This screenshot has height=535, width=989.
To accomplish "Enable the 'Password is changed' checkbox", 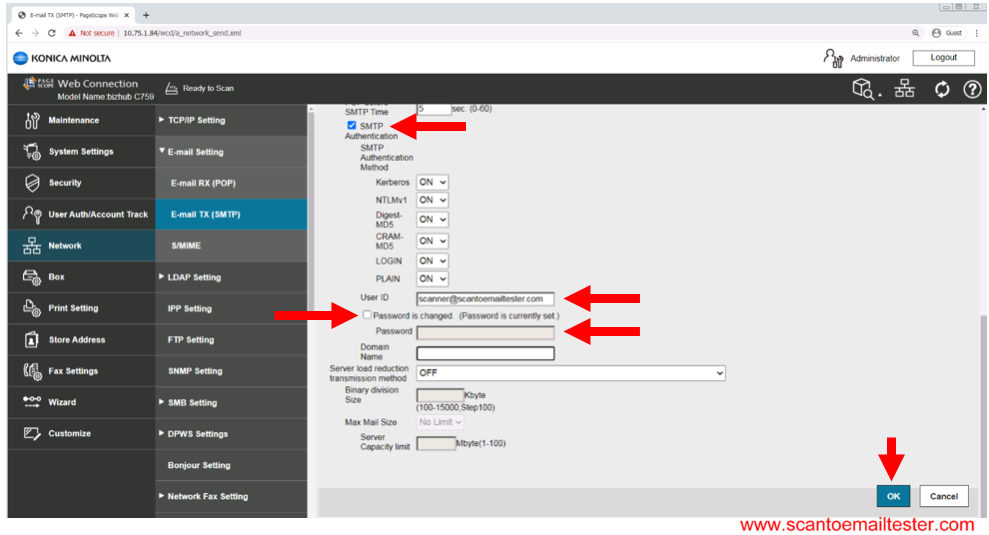I will click(367, 315).
